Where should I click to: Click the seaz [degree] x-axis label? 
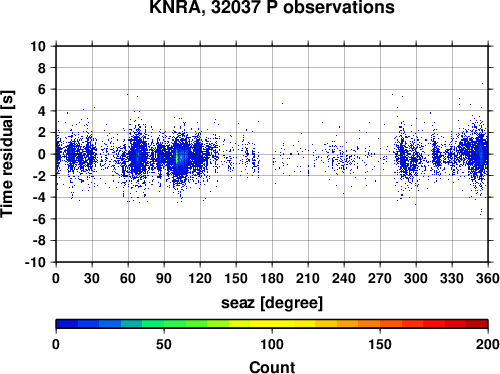click(x=272, y=303)
